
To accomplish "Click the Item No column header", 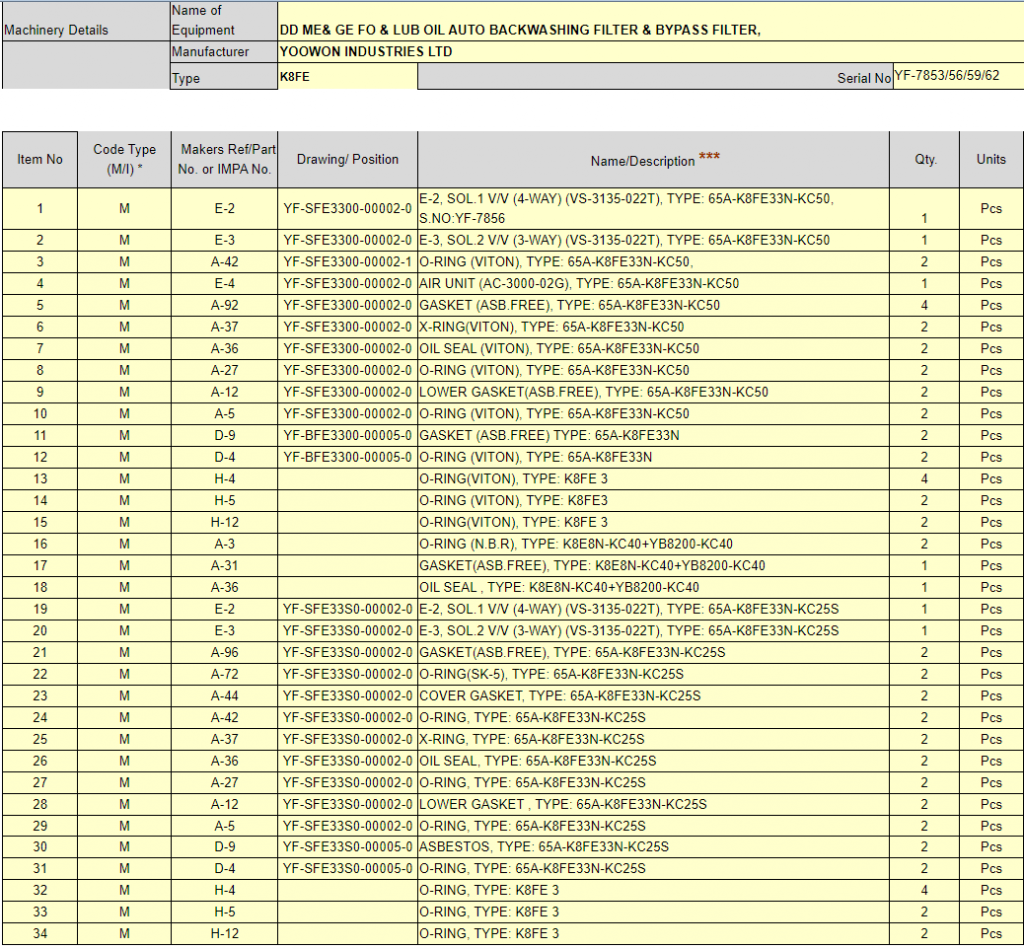I will [40, 160].
